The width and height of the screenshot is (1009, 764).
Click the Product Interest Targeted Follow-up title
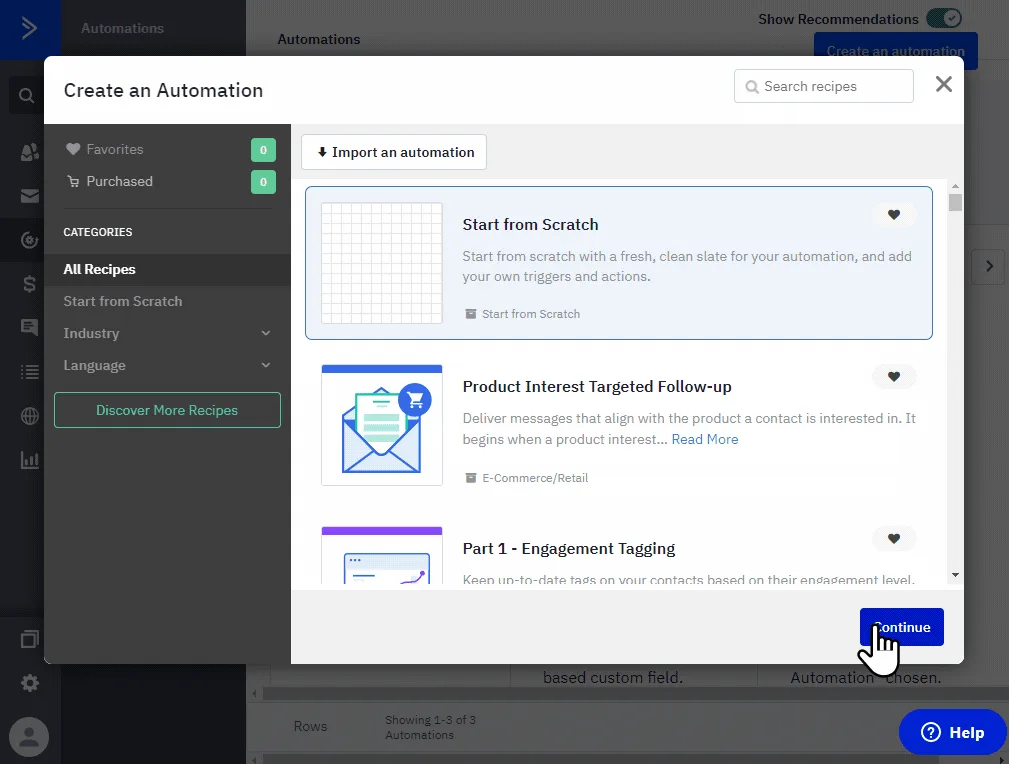597,386
